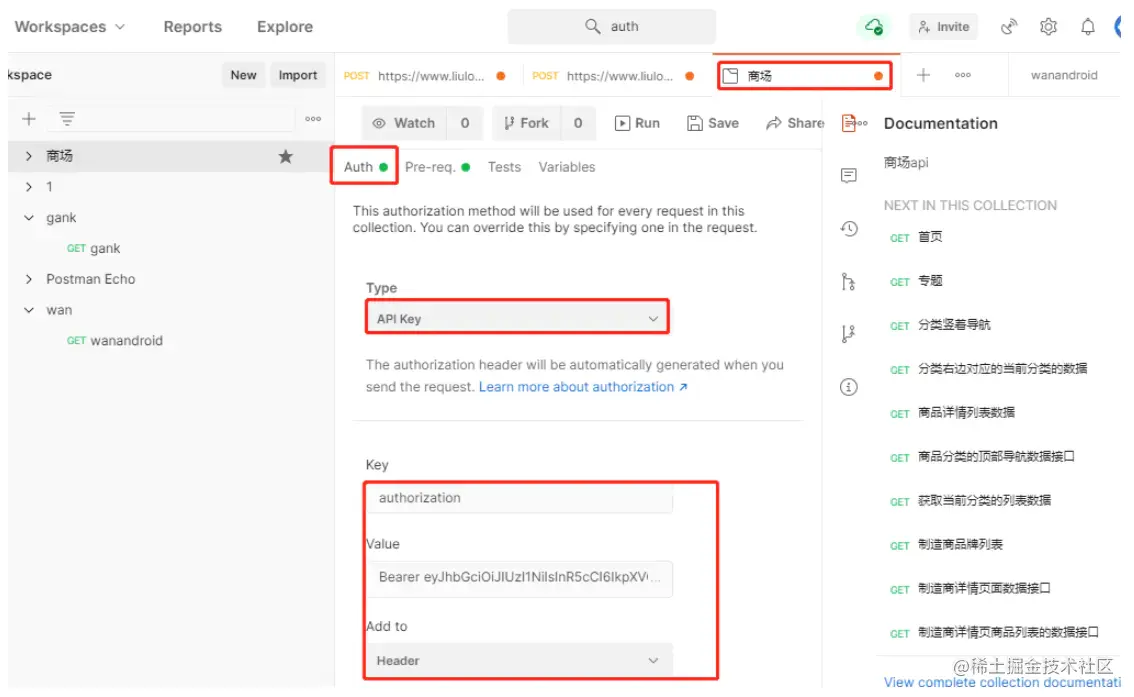Viewport: 1134px width, 697px height.
Task: Fork the collection with Fork button
Action: (526, 123)
